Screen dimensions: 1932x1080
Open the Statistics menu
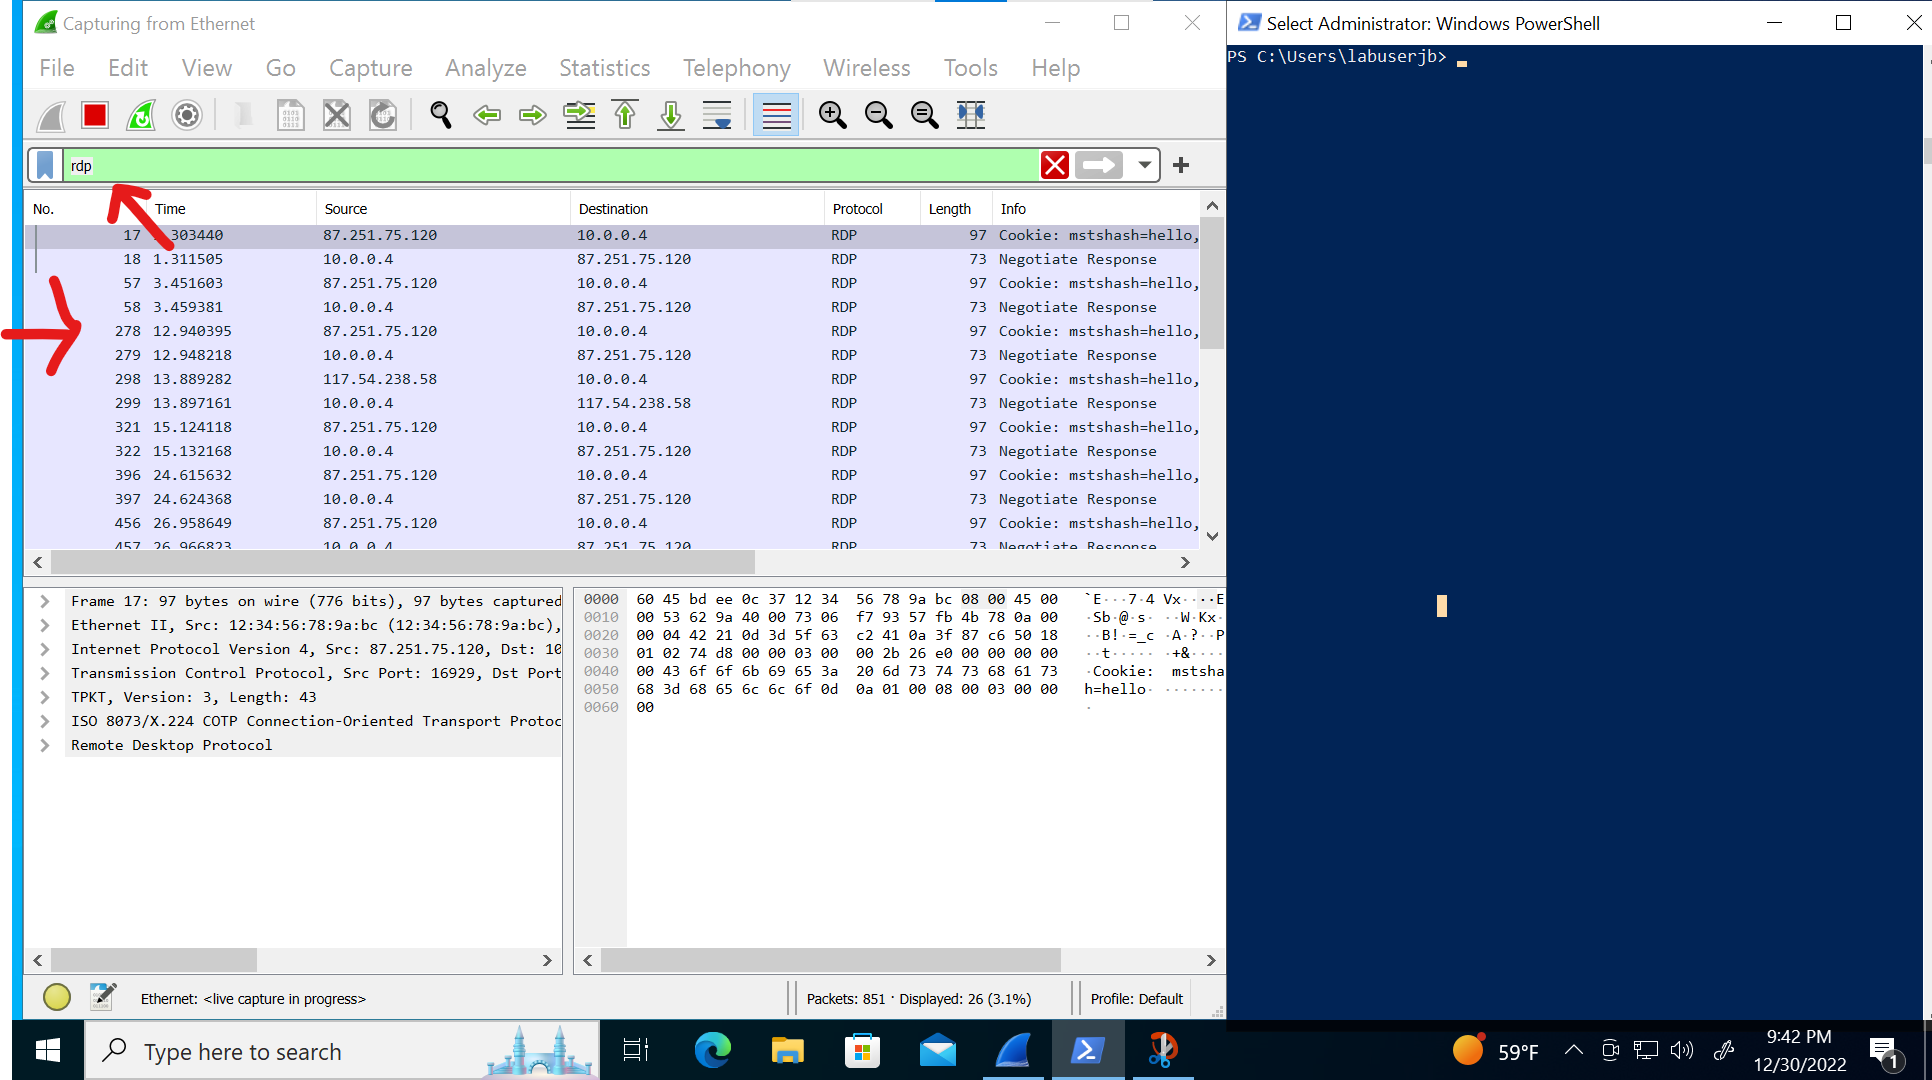pos(605,68)
